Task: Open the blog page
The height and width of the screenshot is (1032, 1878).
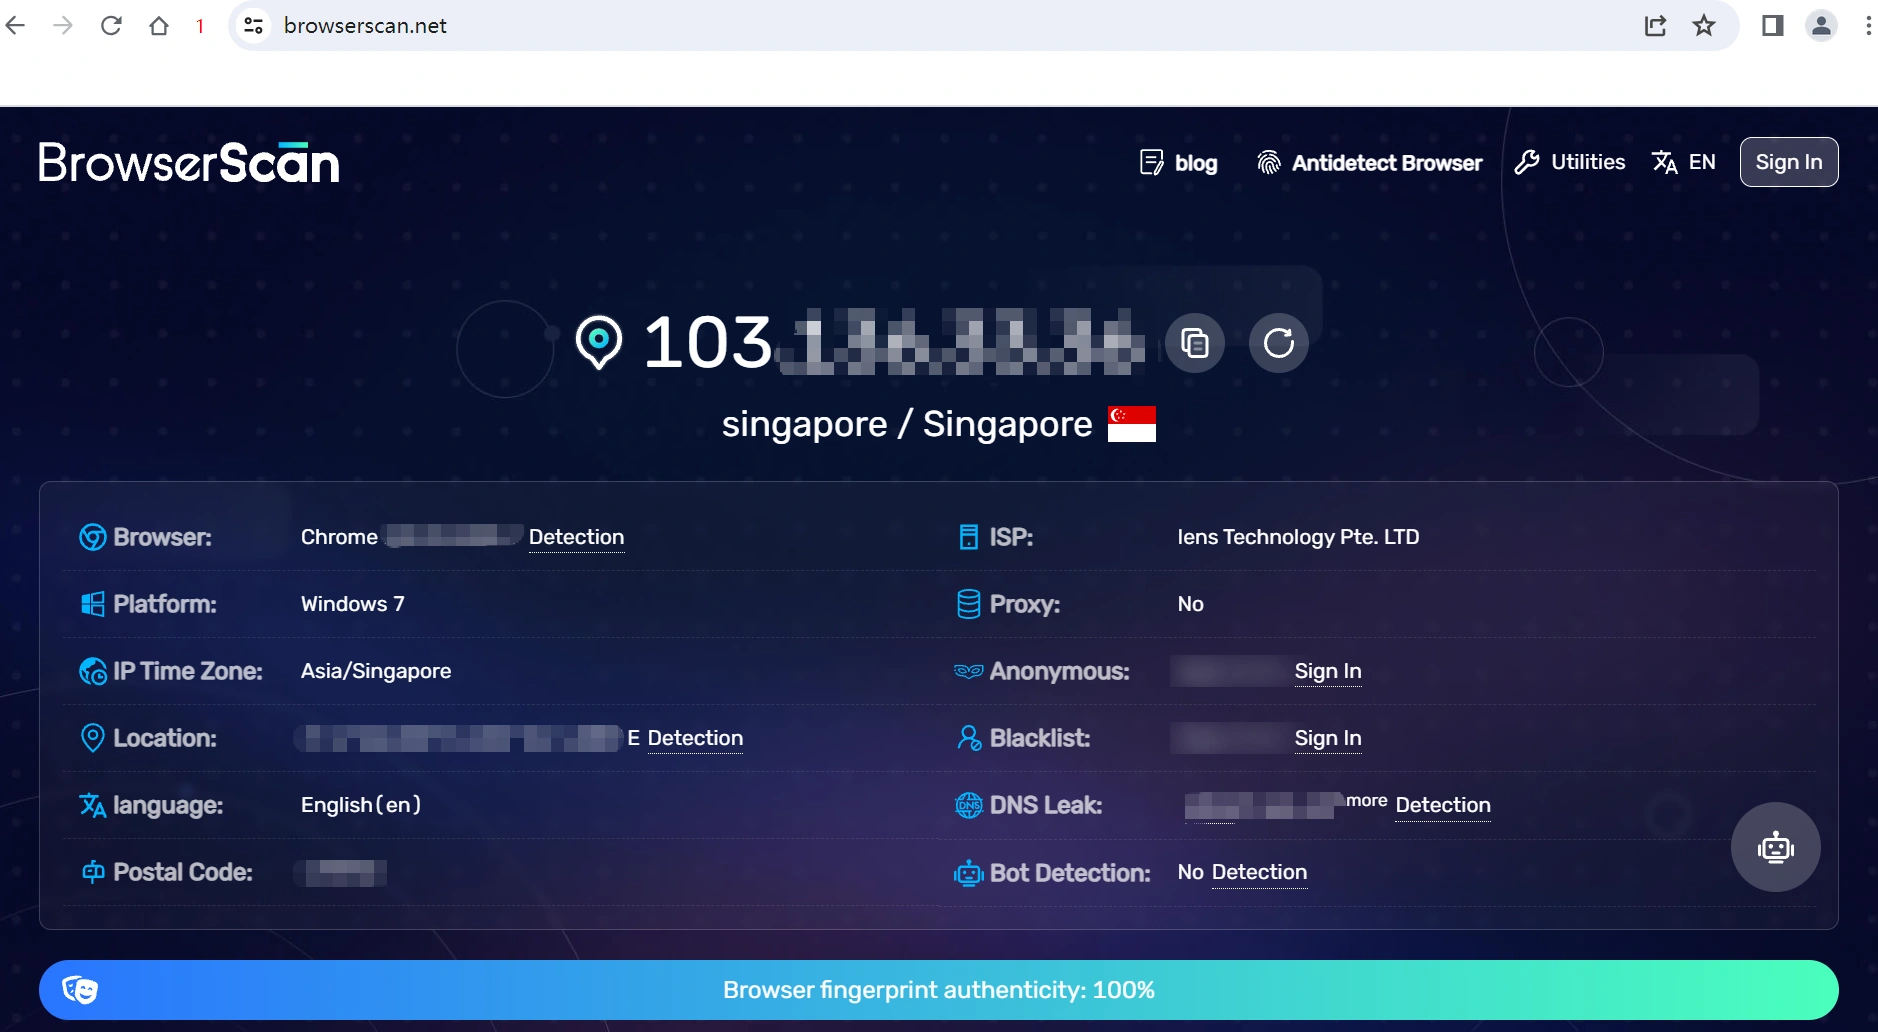Action: coord(1178,162)
